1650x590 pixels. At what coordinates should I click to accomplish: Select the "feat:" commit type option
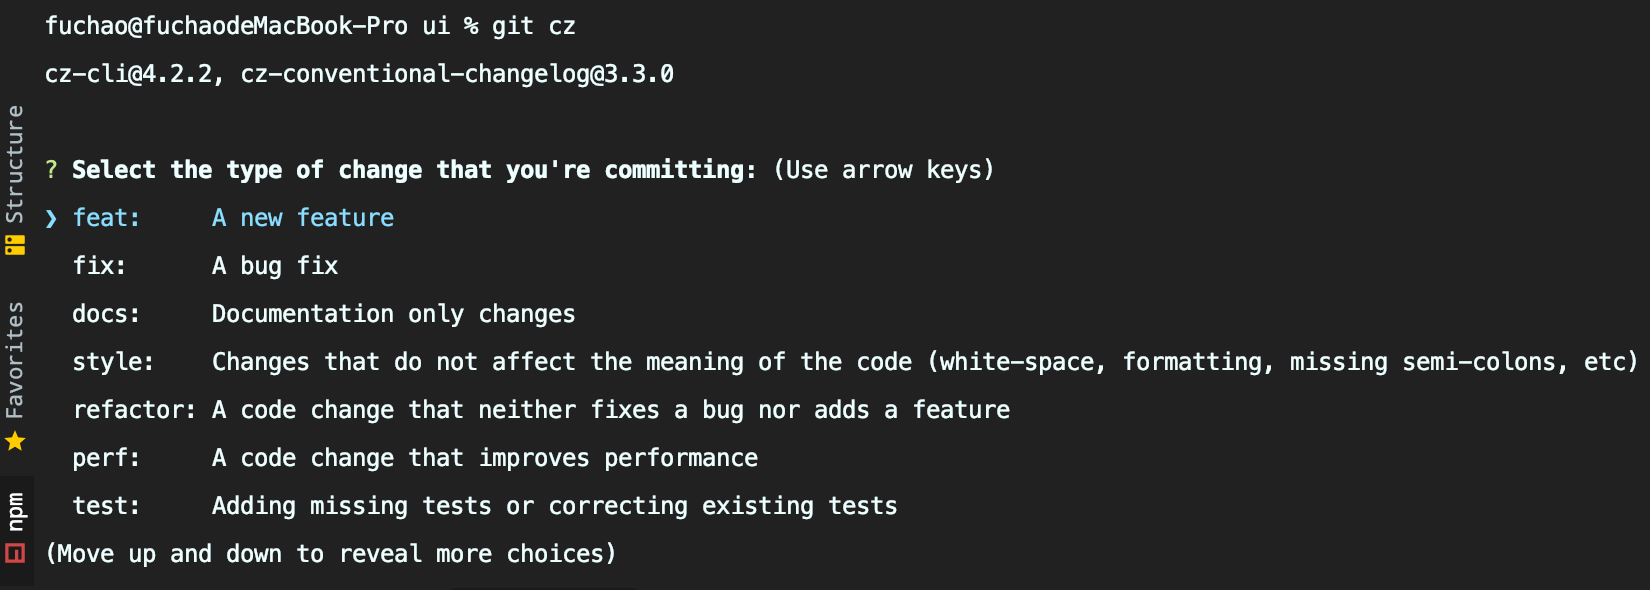pos(106,218)
